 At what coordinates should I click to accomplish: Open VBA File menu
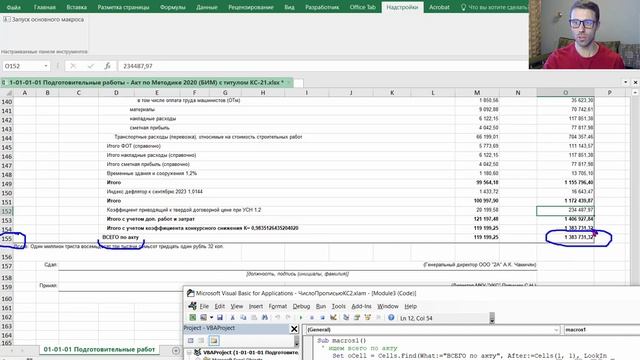pos(204,306)
